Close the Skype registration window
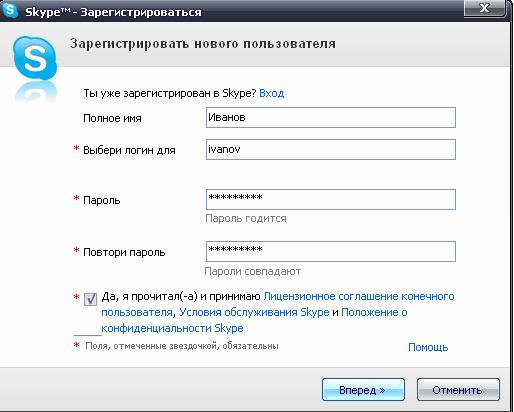 pos(484,8)
